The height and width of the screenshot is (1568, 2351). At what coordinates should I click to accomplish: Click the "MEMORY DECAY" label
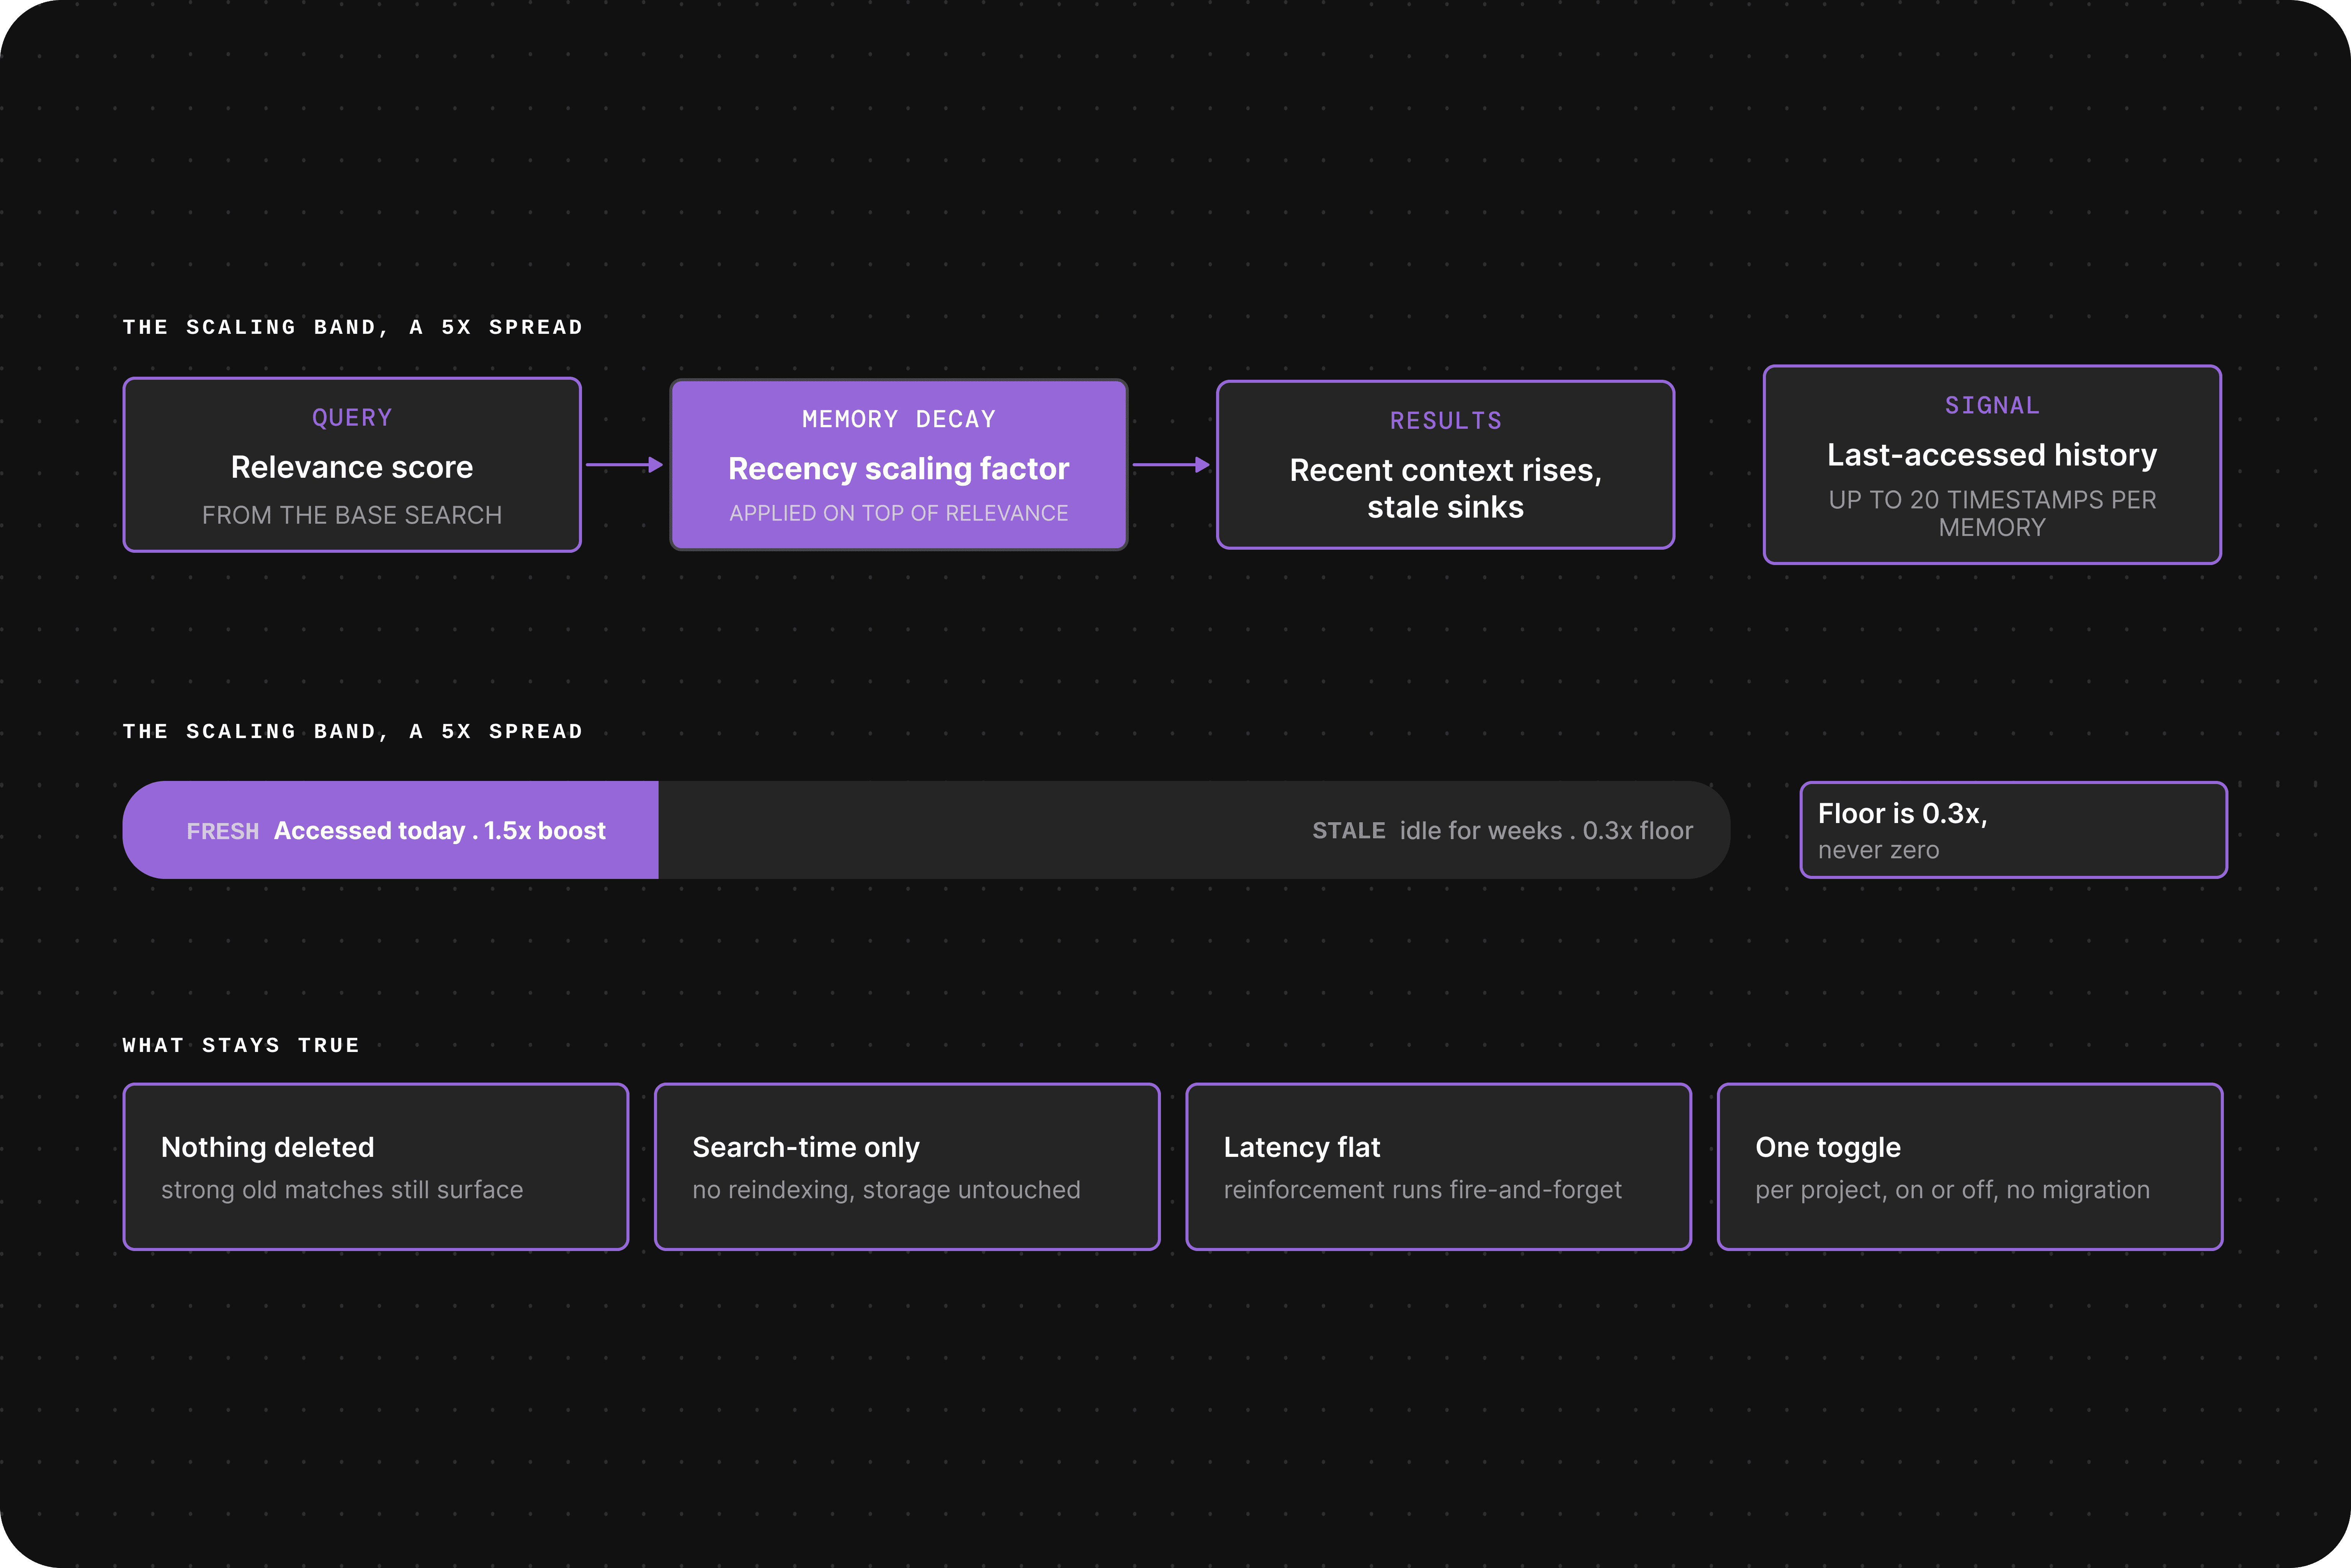899,420
